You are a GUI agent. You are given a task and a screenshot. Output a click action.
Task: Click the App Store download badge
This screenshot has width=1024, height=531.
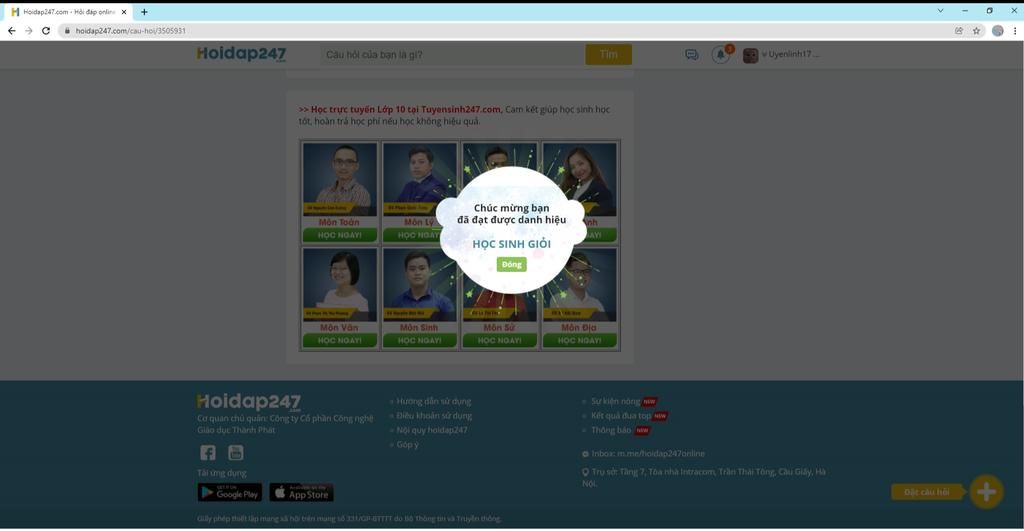[302, 492]
